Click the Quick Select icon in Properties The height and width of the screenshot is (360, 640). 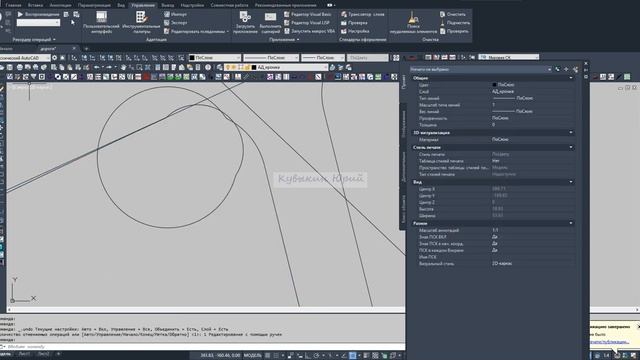[x=576, y=70]
